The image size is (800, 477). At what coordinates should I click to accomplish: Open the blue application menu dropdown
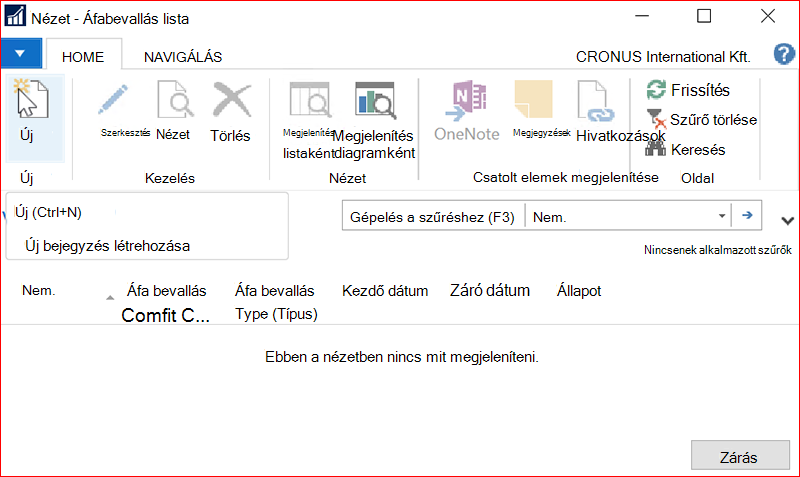[x=20, y=53]
